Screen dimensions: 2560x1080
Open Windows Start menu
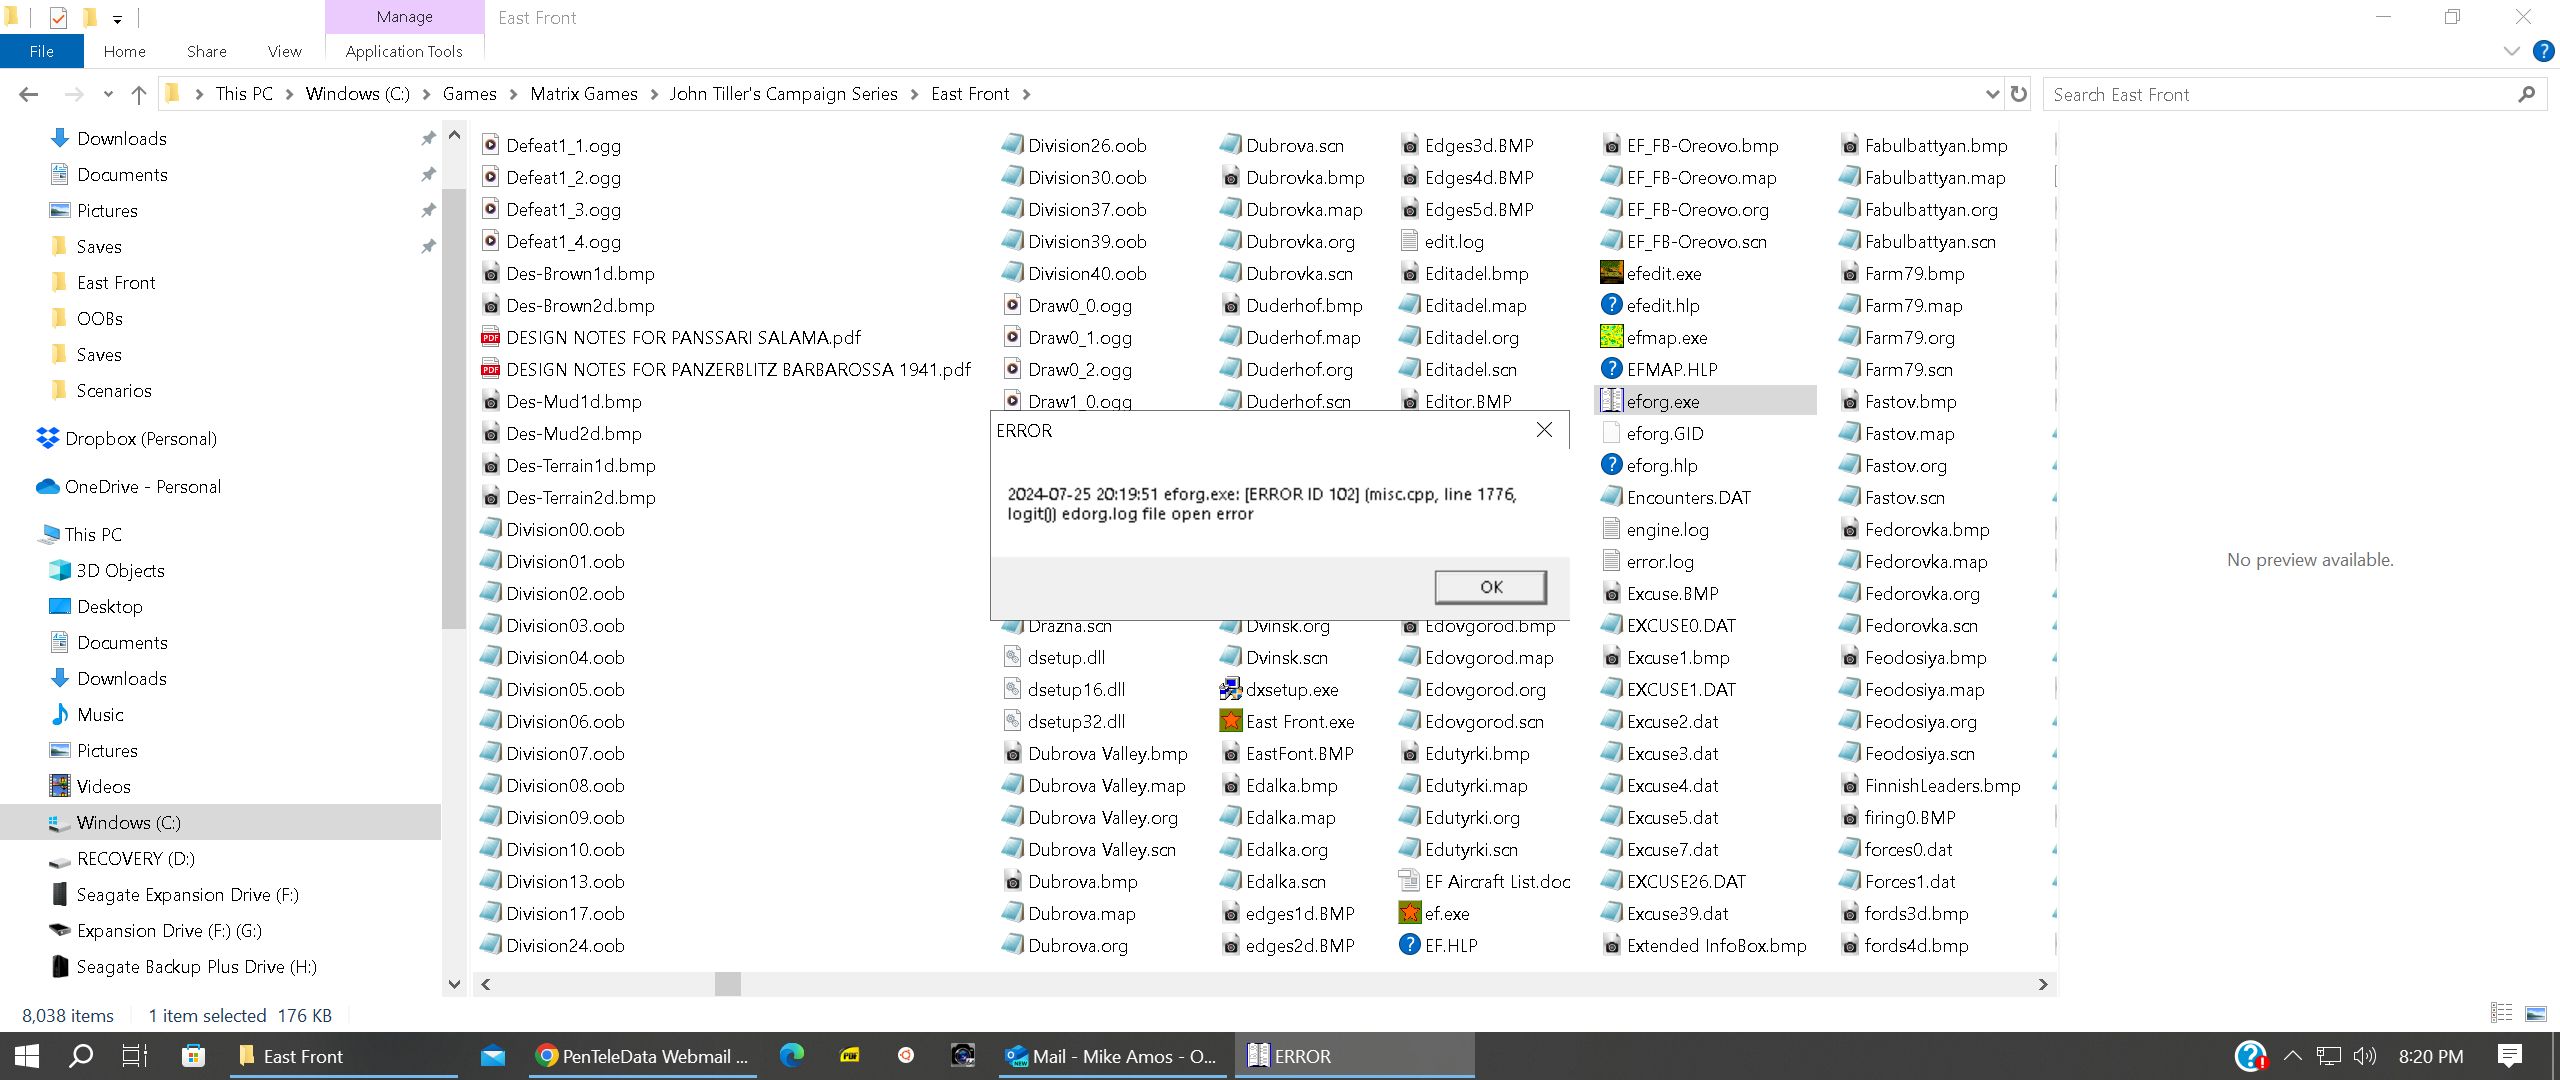pos(27,1056)
